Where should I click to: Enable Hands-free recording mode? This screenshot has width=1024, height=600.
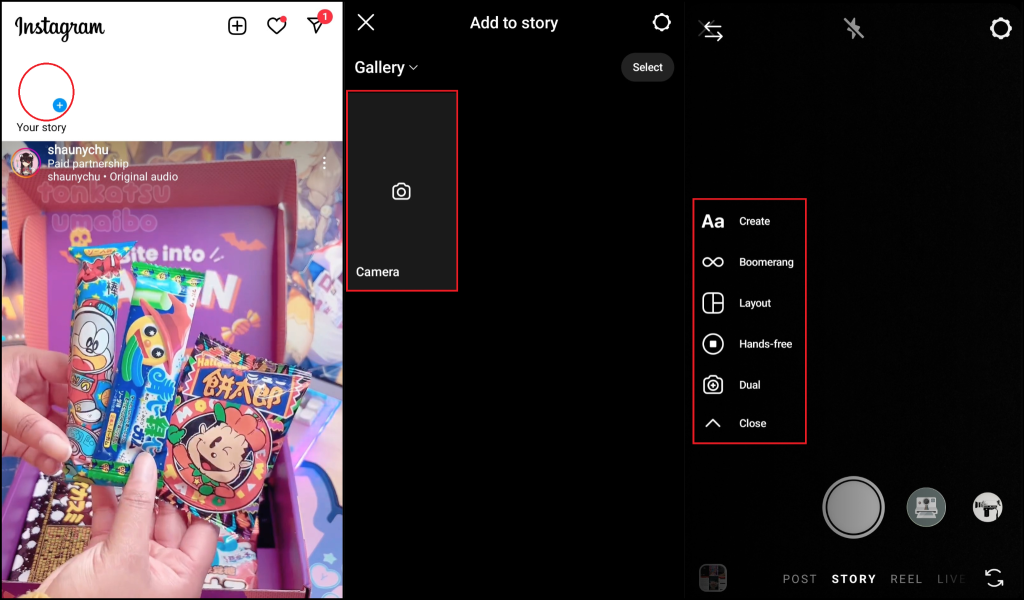[713, 344]
